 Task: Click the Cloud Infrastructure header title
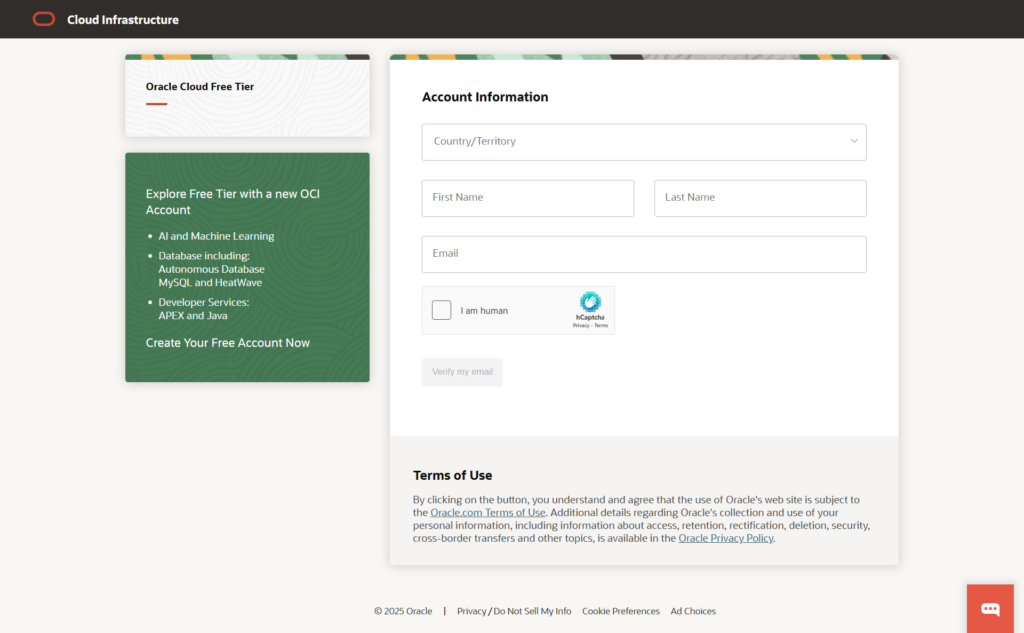tap(123, 19)
